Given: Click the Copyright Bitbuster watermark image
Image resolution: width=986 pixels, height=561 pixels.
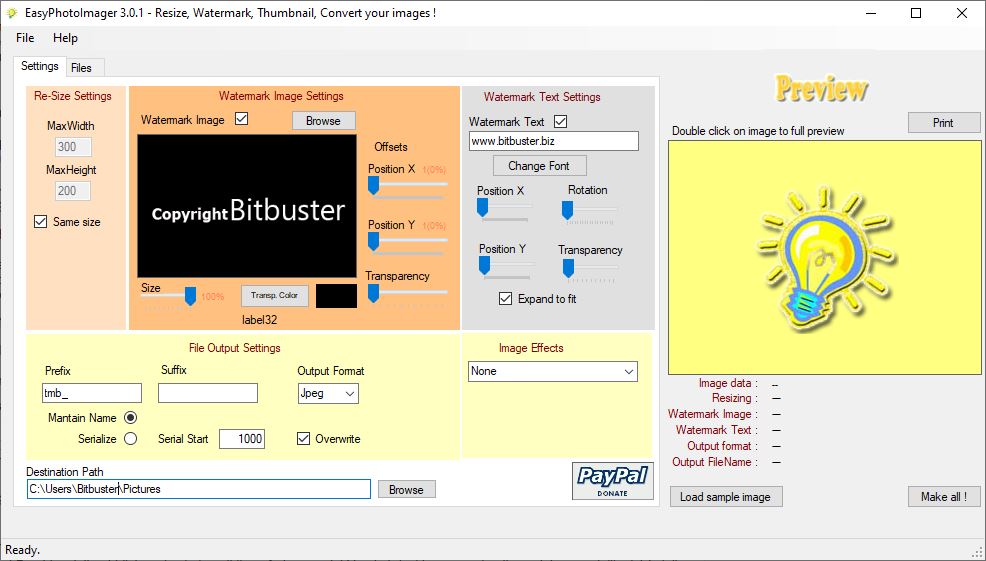Looking at the screenshot, I should tap(247, 206).
